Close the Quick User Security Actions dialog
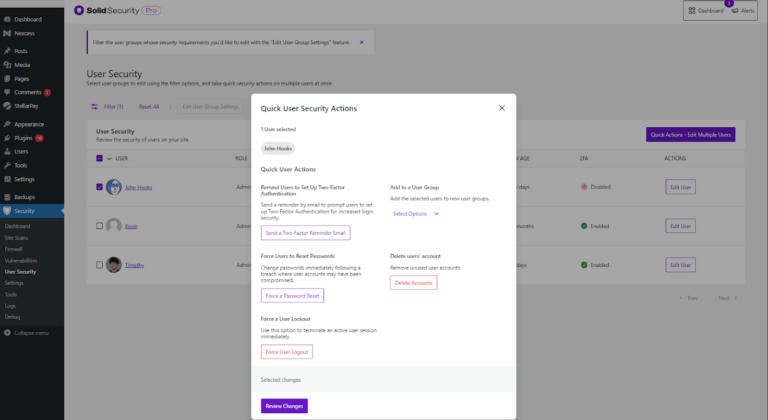Viewport: 768px width, 420px height. pyautogui.click(x=501, y=107)
